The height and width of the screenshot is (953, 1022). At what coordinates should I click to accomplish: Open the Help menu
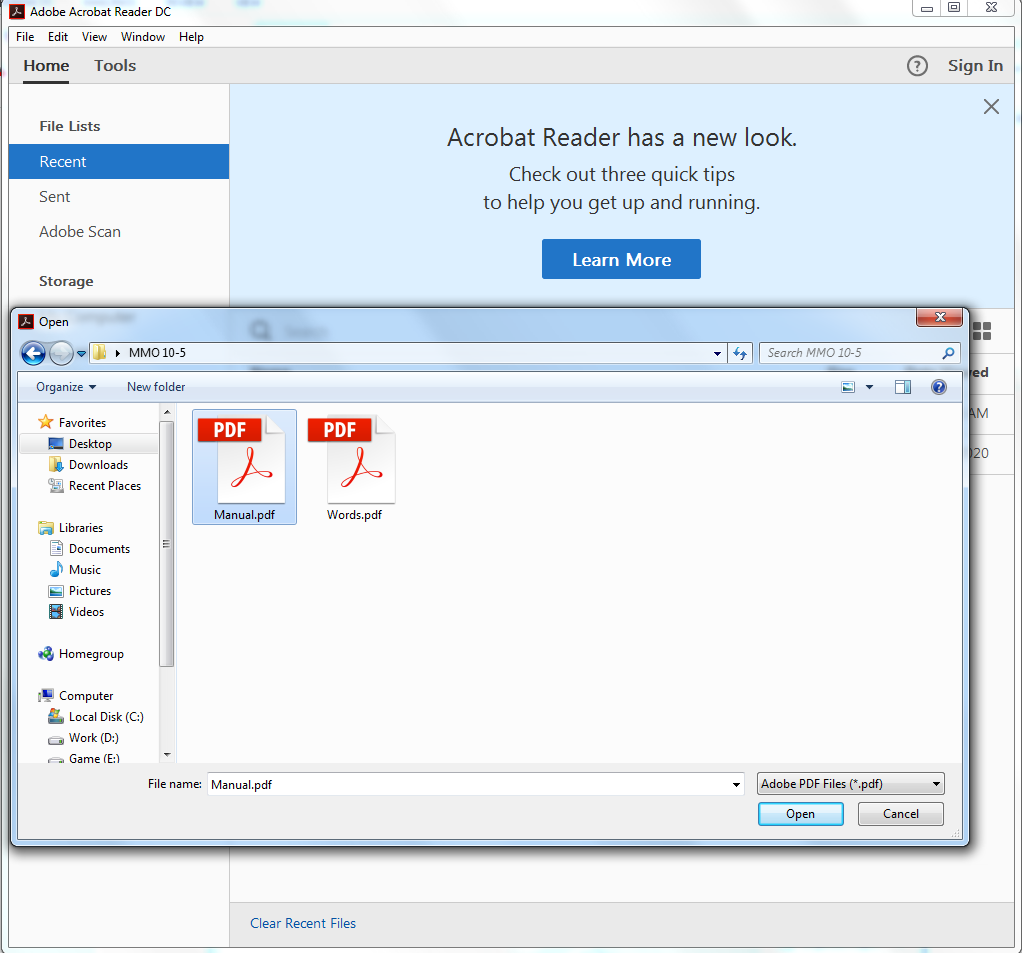[x=192, y=37]
